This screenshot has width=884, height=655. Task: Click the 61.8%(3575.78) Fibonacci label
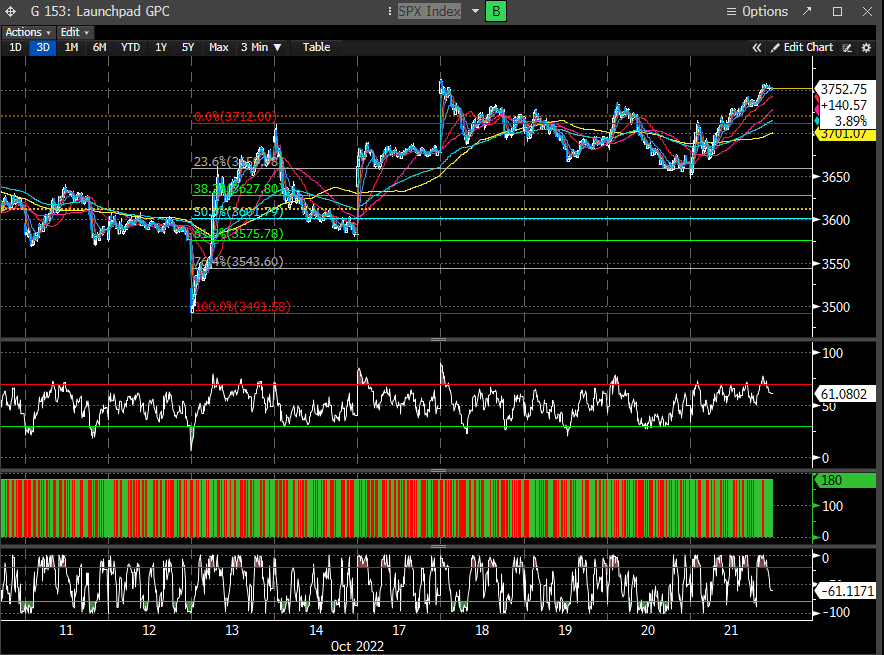click(x=238, y=233)
